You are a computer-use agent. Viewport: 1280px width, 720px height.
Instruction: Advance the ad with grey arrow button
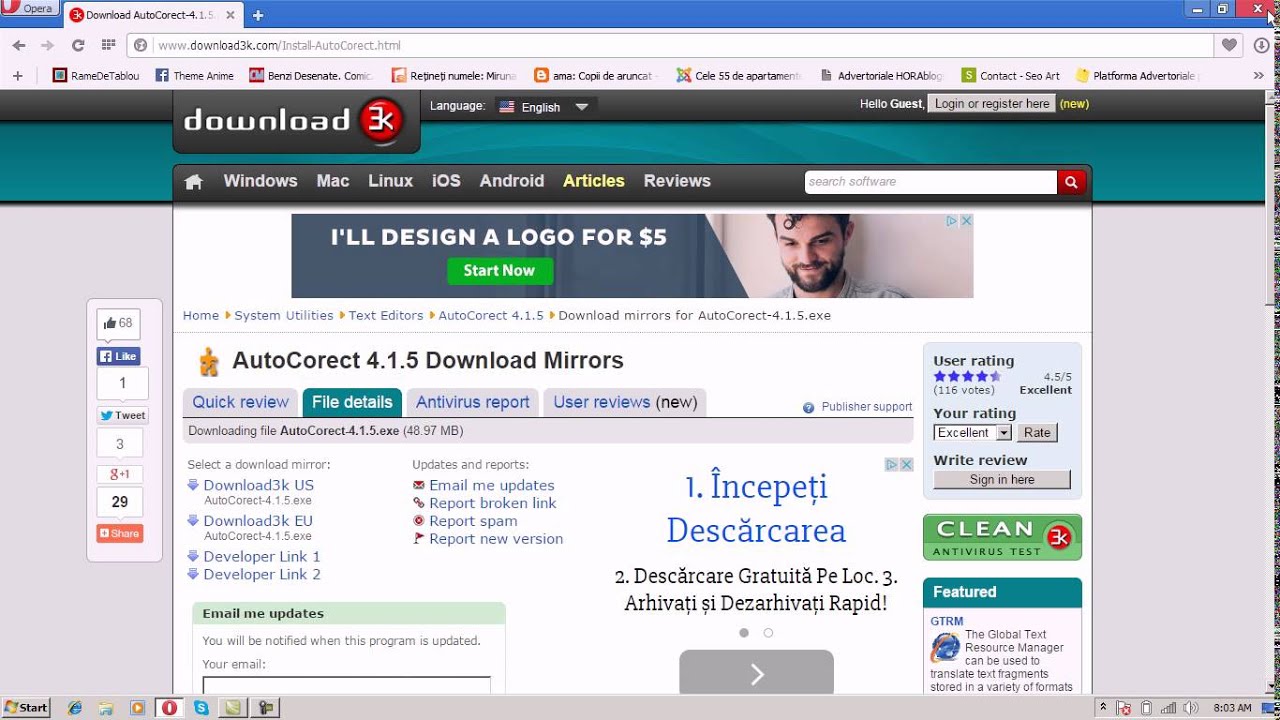pos(756,673)
